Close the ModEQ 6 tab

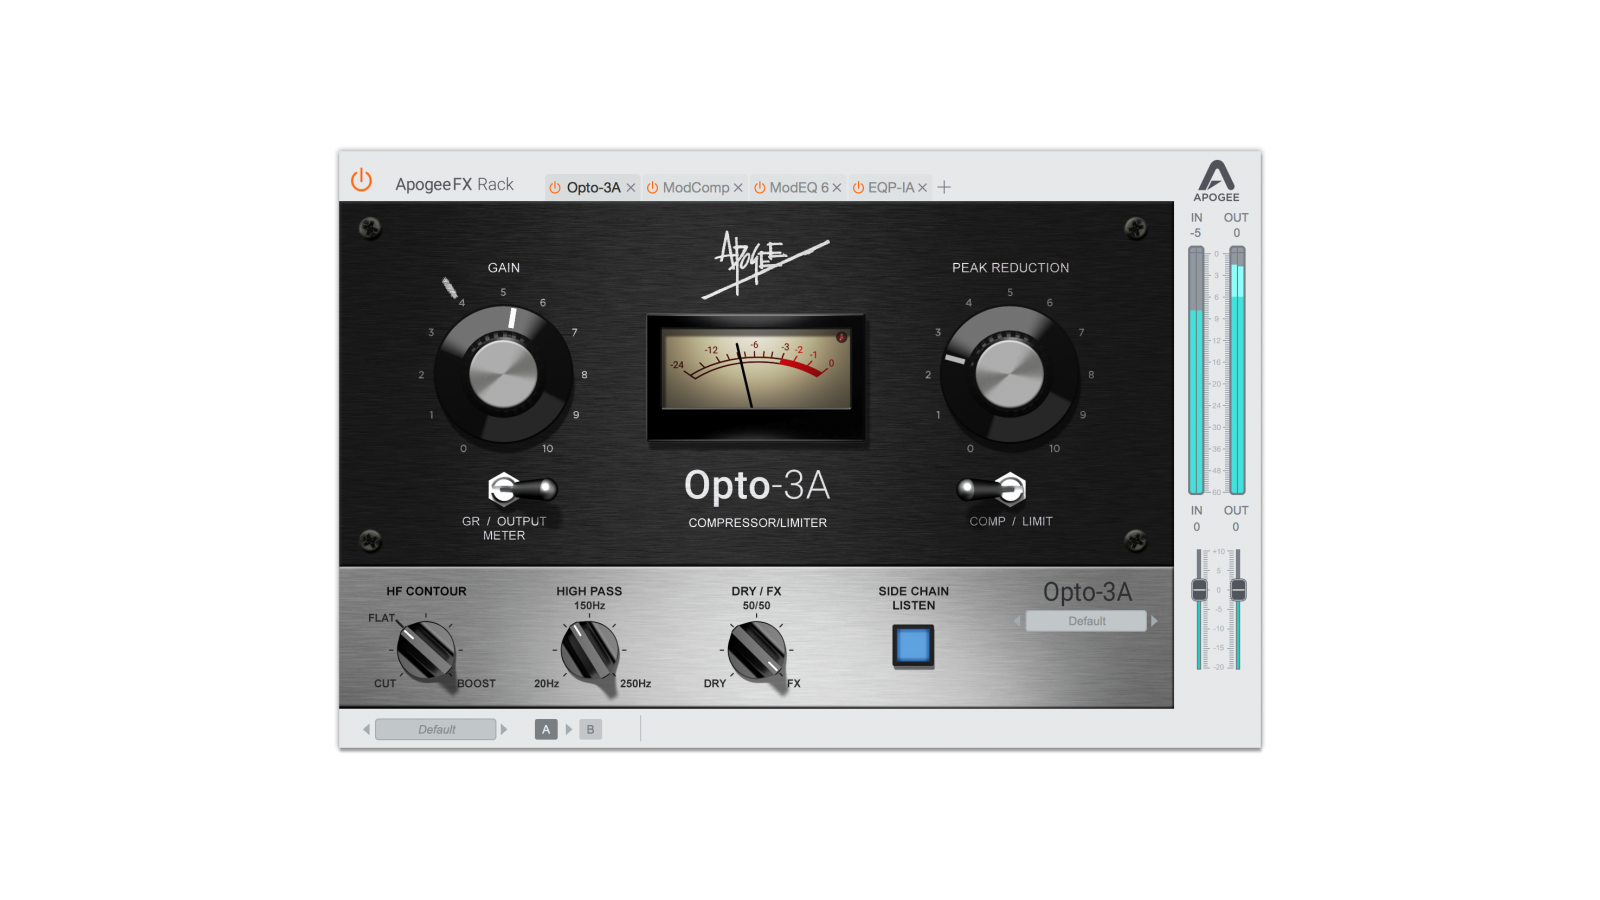pos(837,188)
